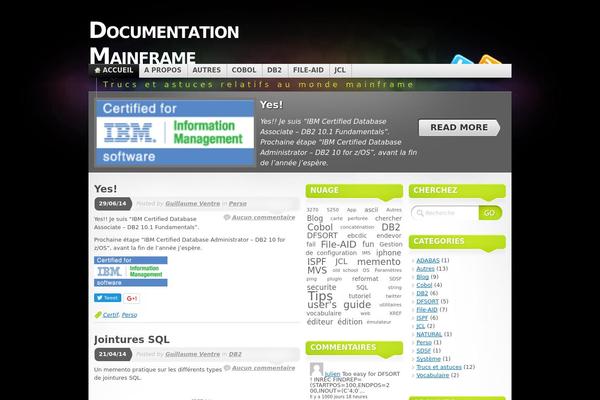The width and height of the screenshot is (600, 400).
Task: Click the éditeur tag in the cloud
Action: point(320,322)
